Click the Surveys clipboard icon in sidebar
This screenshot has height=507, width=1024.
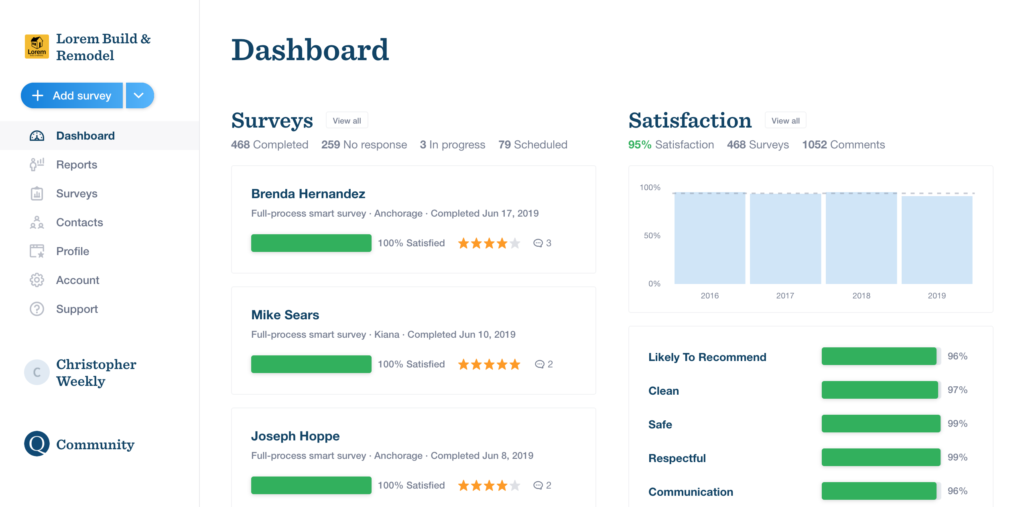(x=37, y=193)
